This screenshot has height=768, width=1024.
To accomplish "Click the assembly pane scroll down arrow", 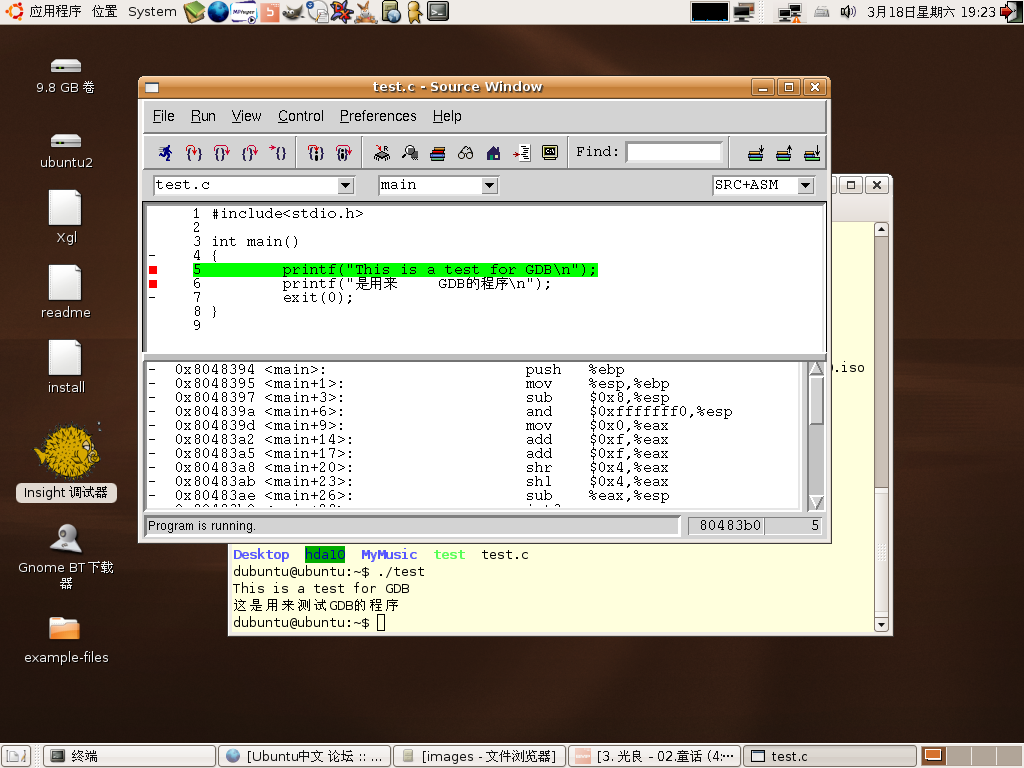I will click(816, 502).
